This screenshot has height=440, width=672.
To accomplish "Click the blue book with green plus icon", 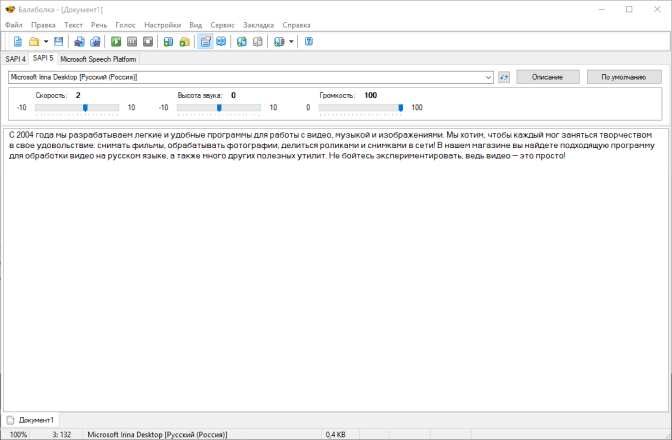I will click(x=242, y=42).
